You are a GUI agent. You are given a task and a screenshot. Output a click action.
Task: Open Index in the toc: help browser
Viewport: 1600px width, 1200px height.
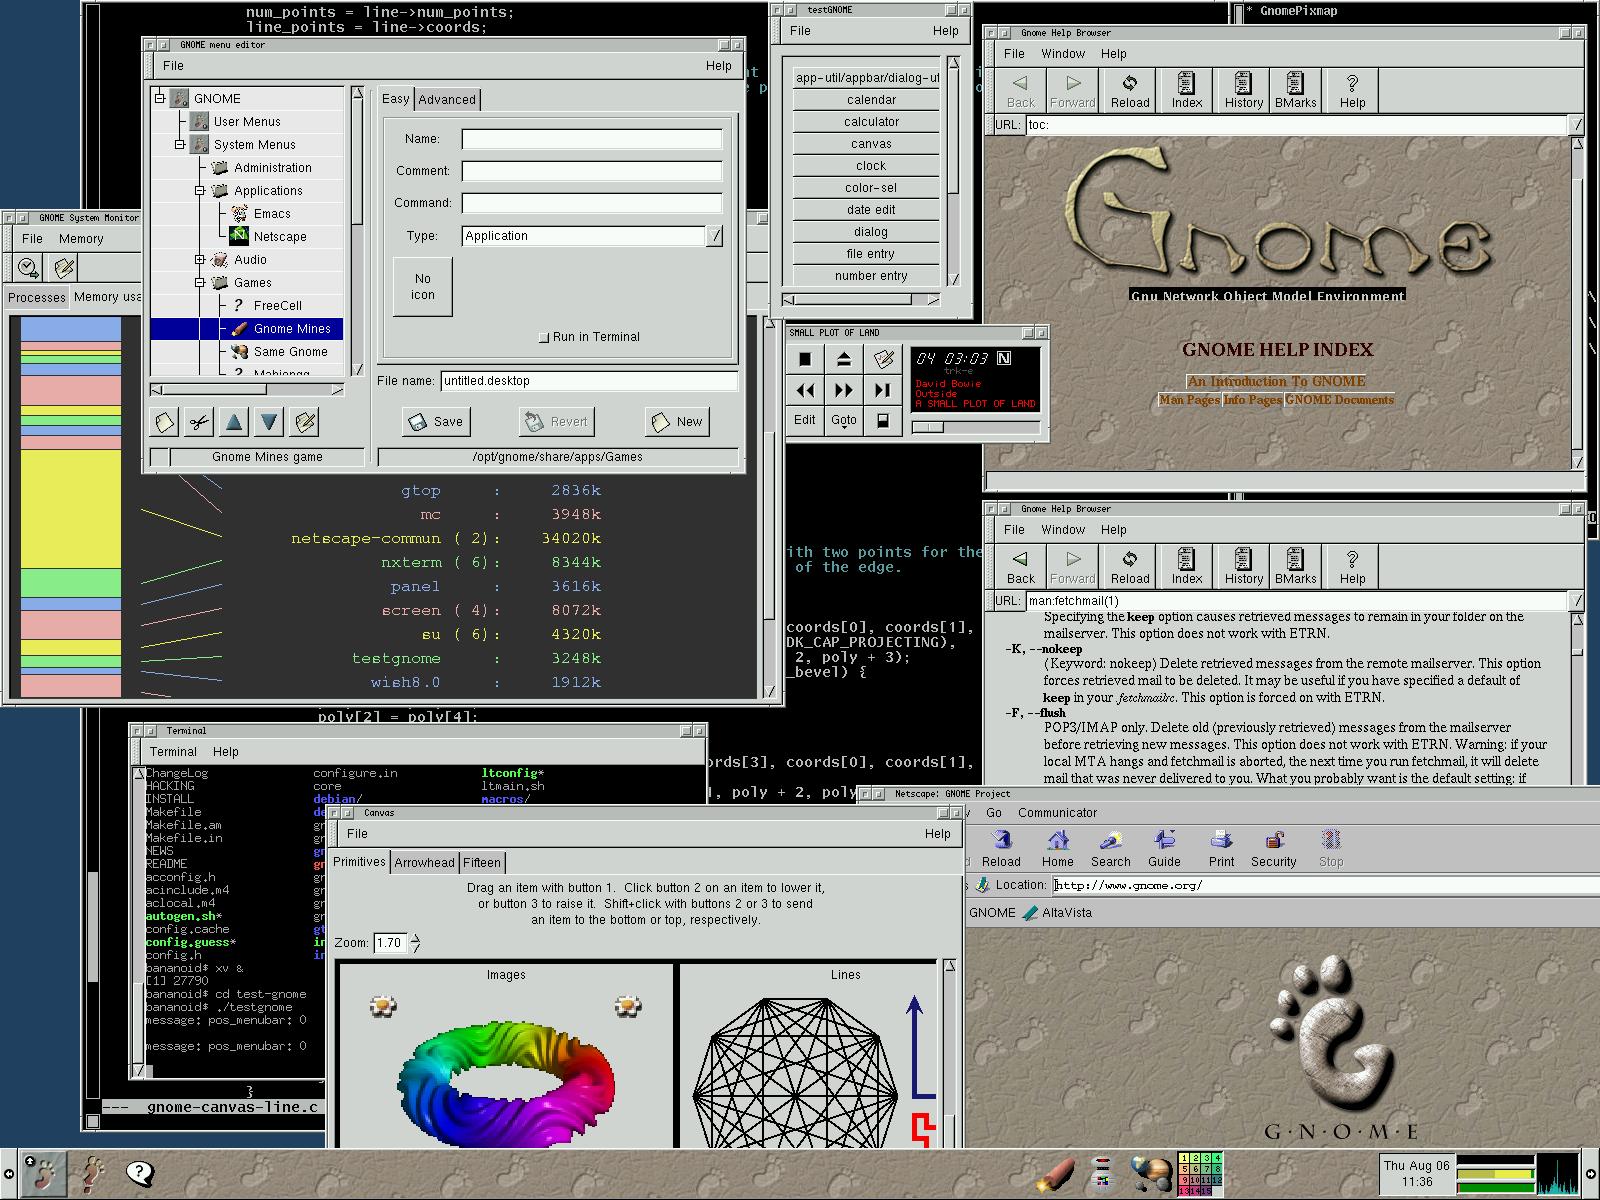pyautogui.click(x=1187, y=90)
